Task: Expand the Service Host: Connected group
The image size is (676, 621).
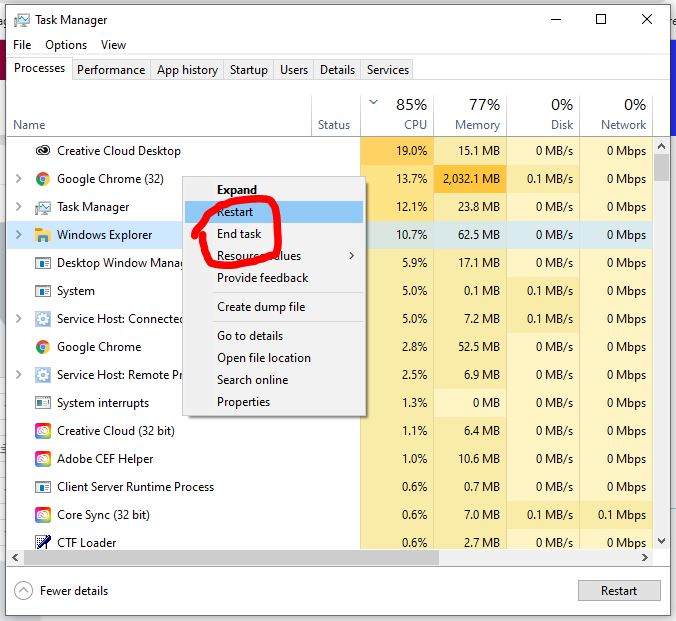Action: coord(19,319)
